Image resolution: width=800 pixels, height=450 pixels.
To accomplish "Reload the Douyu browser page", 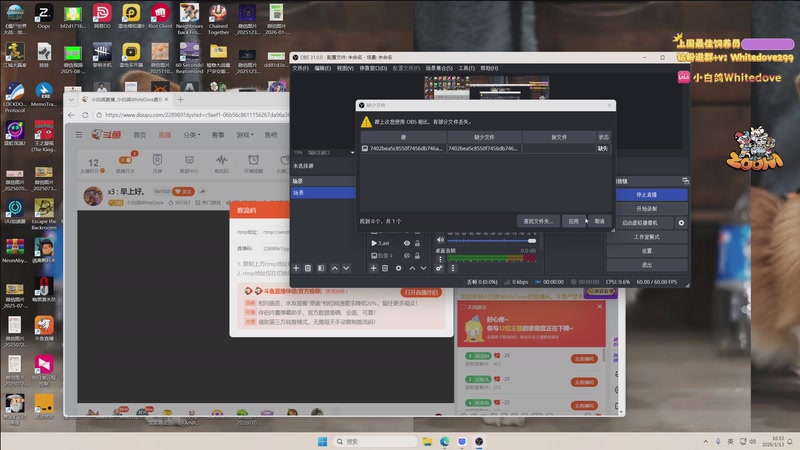I will [85, 115].
